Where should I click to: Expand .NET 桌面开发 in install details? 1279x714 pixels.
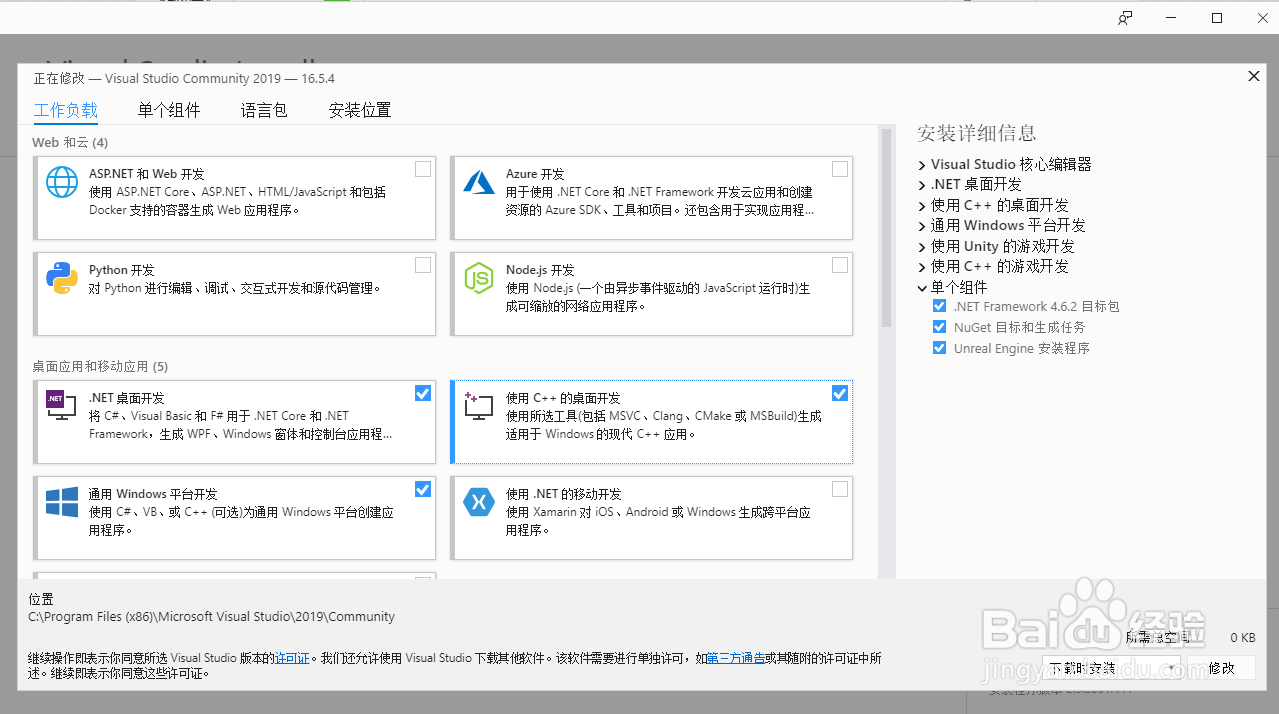(922, 185)
